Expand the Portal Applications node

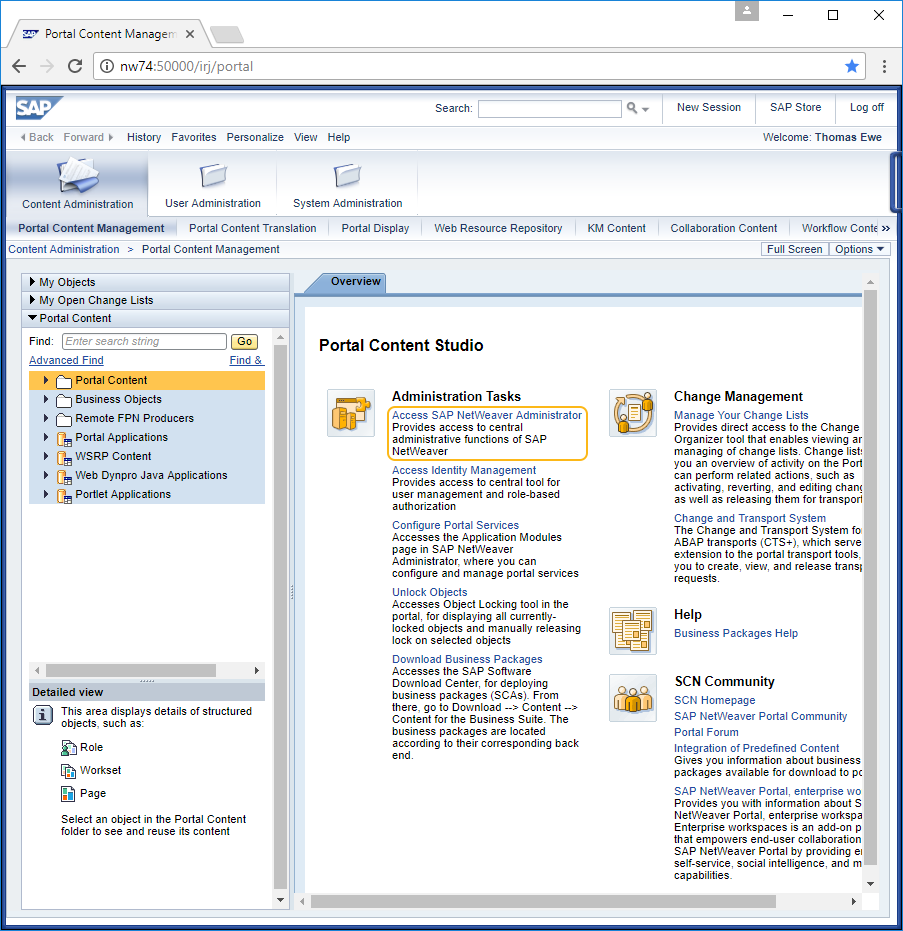pyautogui.click(x=46, y=437)
